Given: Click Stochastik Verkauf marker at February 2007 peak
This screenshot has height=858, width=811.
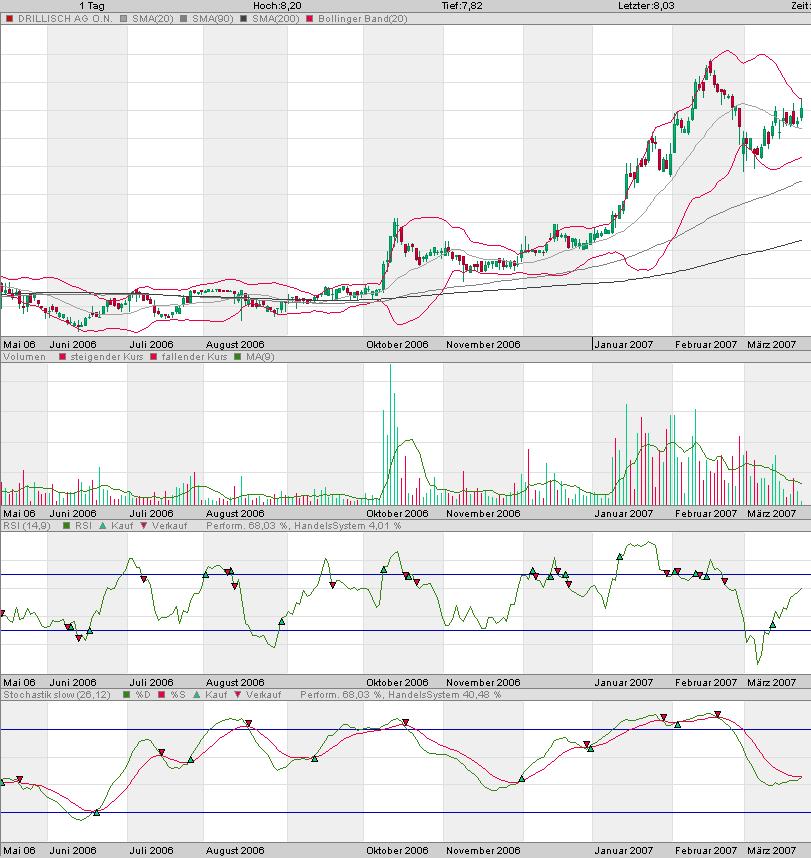Looking at the screenshot, I should (x=717, y=714).
